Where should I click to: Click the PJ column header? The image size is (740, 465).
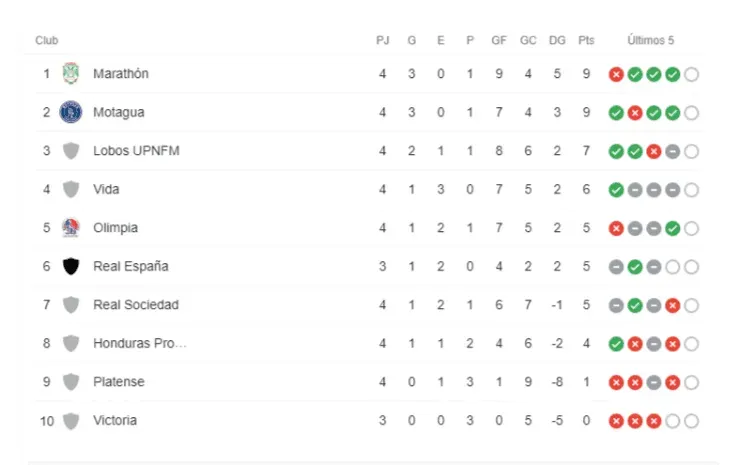(383, 41)
